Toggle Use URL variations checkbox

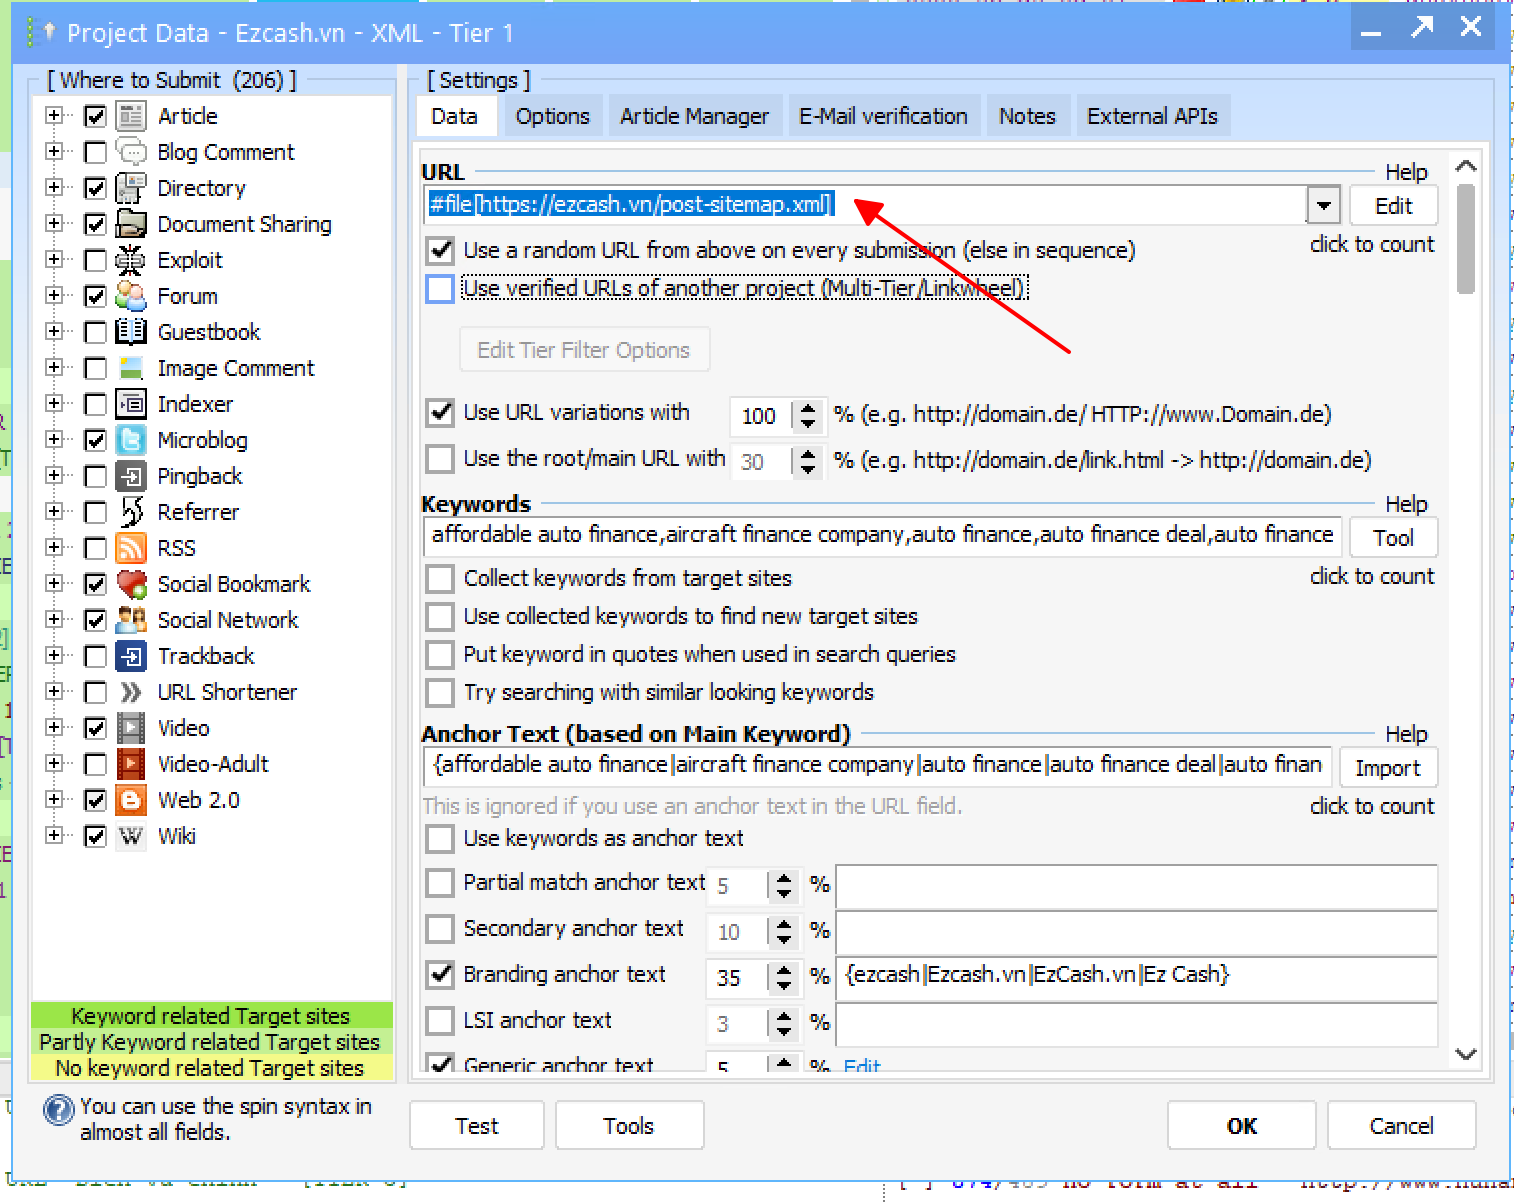click(440, 412)
